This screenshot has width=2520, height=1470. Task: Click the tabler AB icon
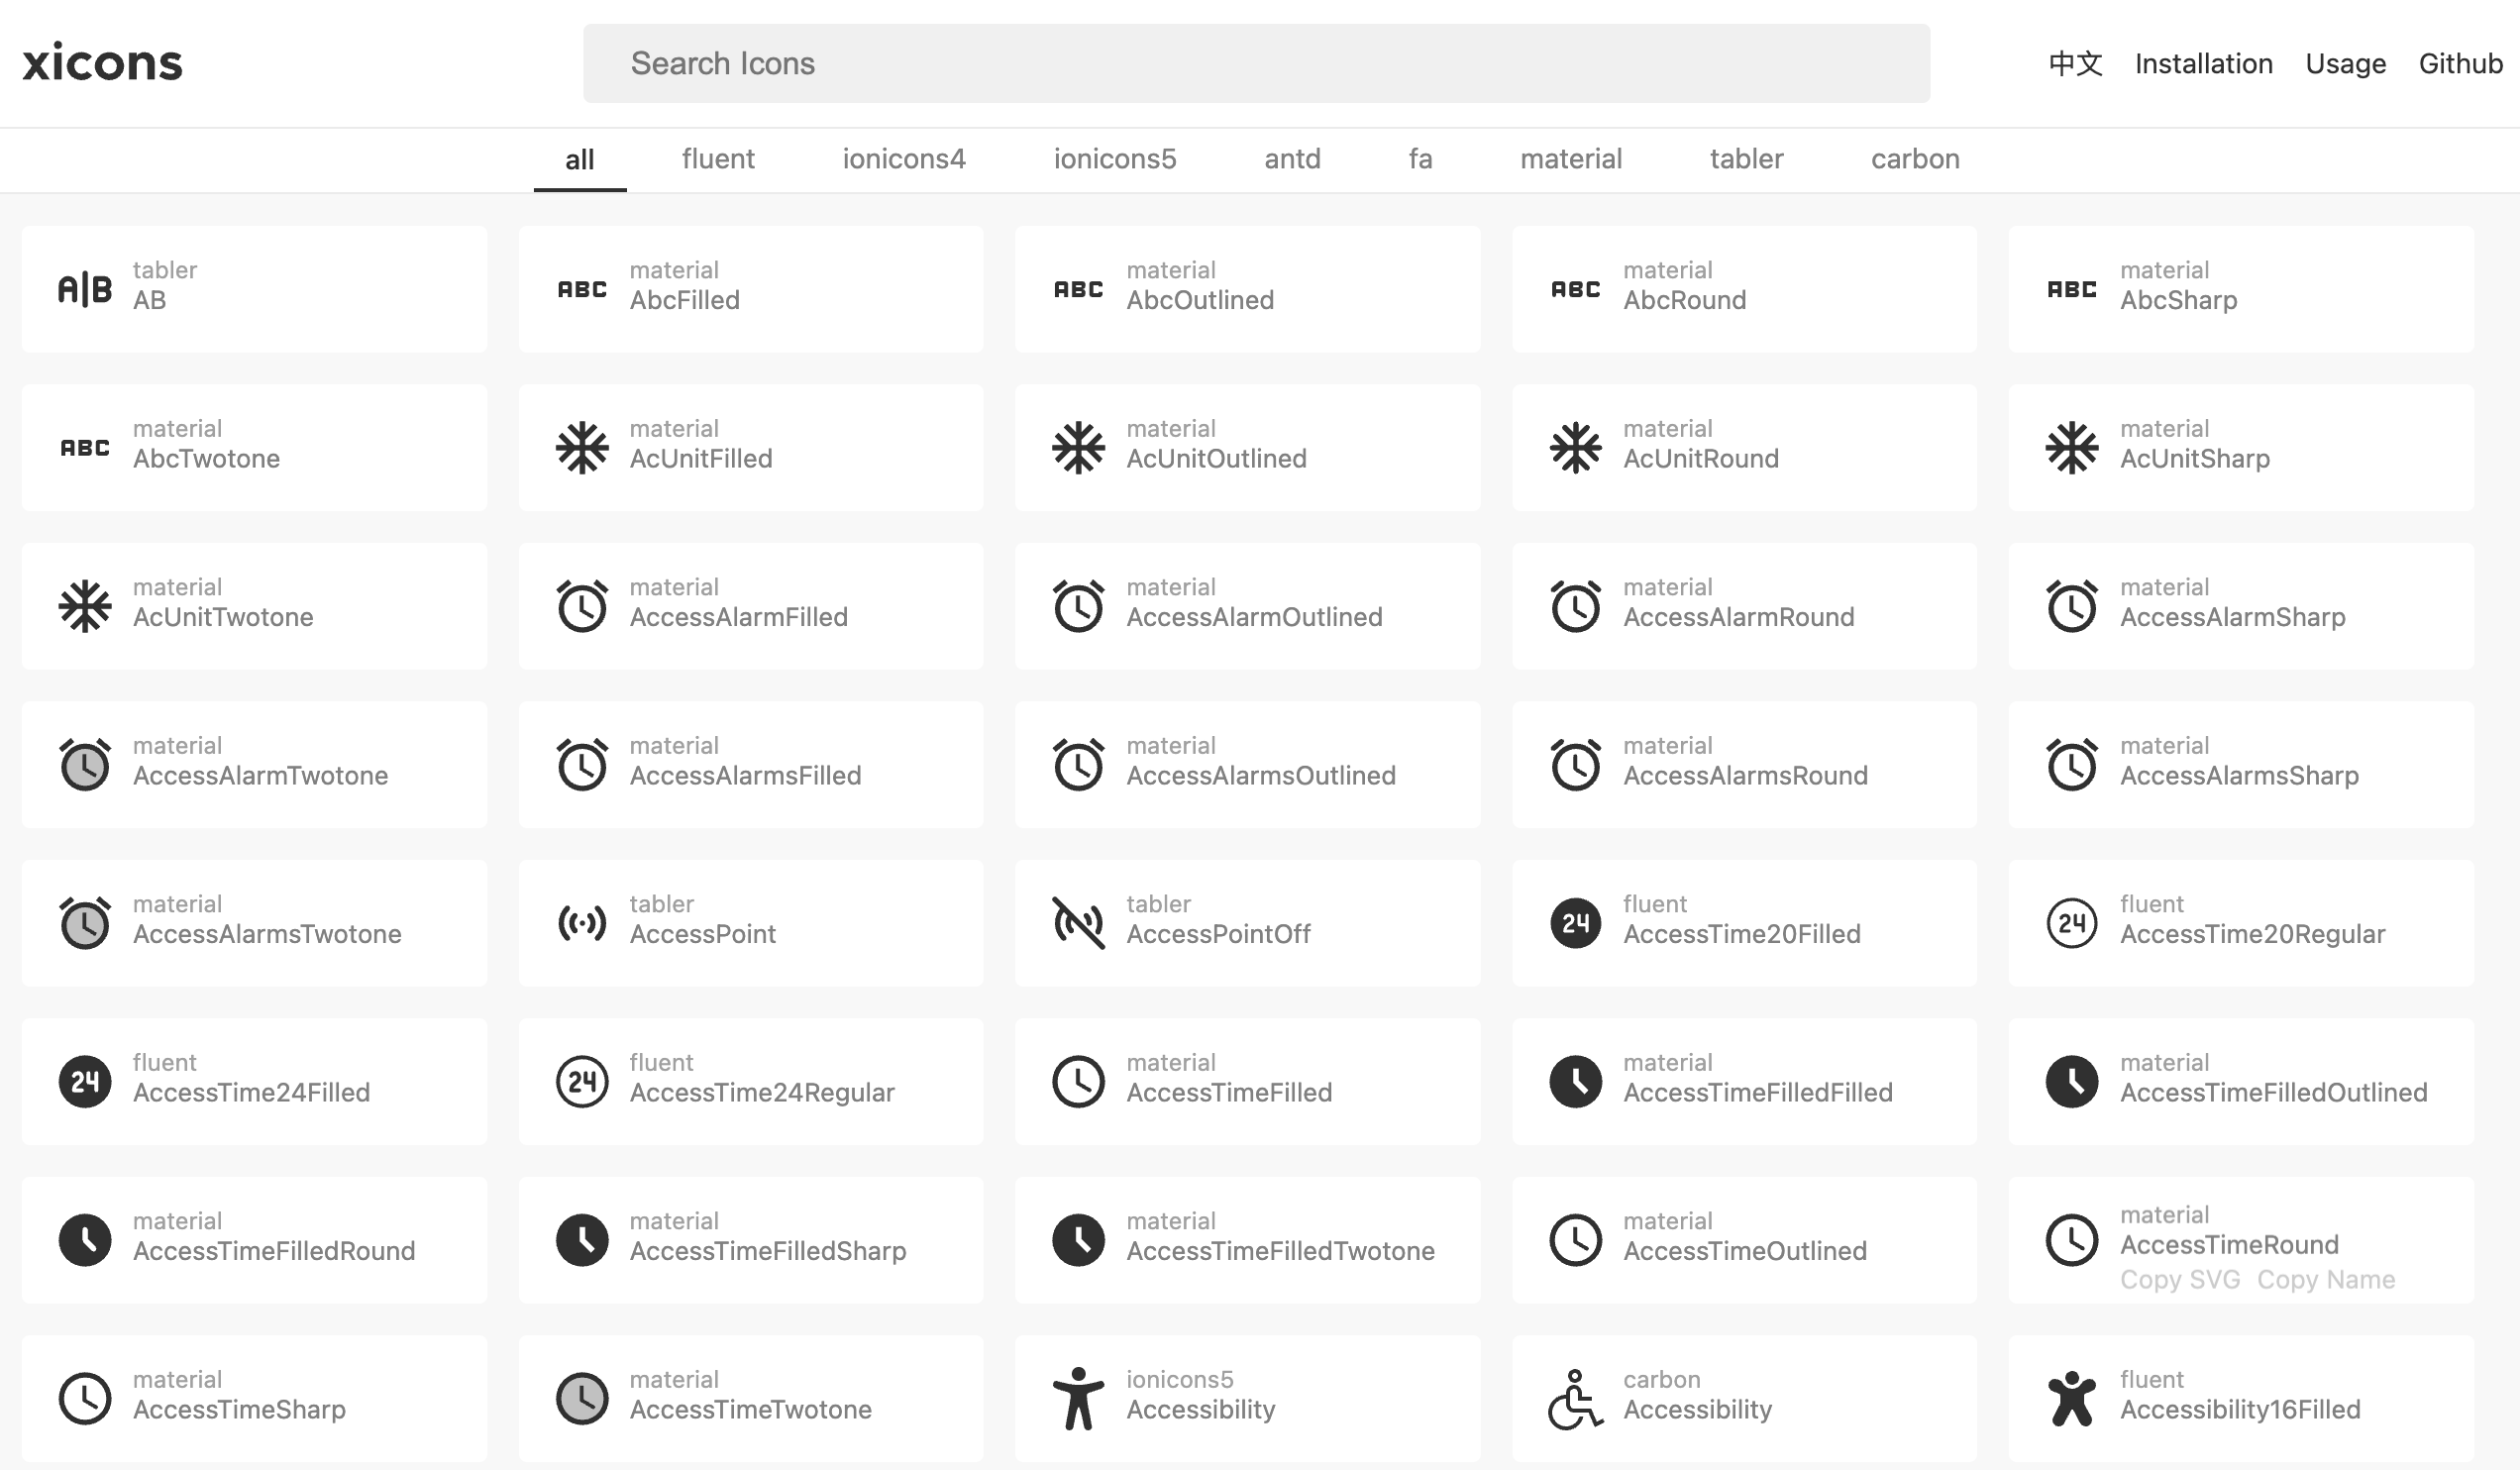(85, 289)
